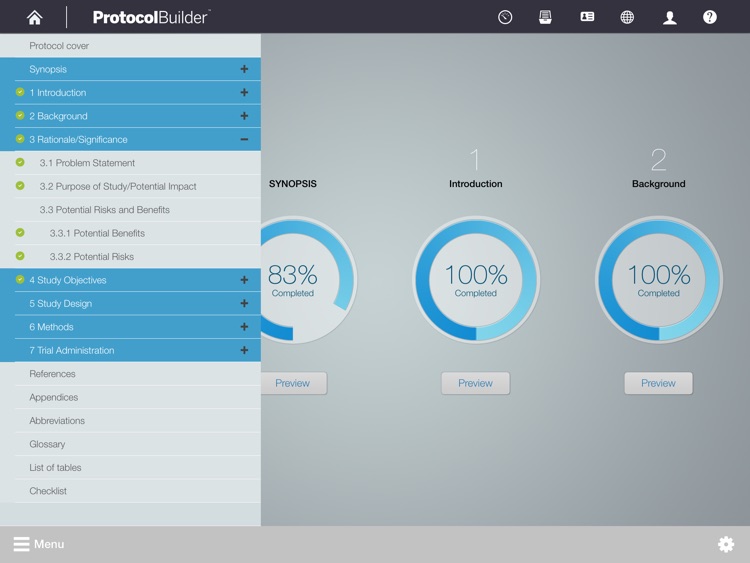Viewport: 750px width, 563px height.
Task: Click green checkmark beside 1 Introduction
Action: [x=20, y=92]
